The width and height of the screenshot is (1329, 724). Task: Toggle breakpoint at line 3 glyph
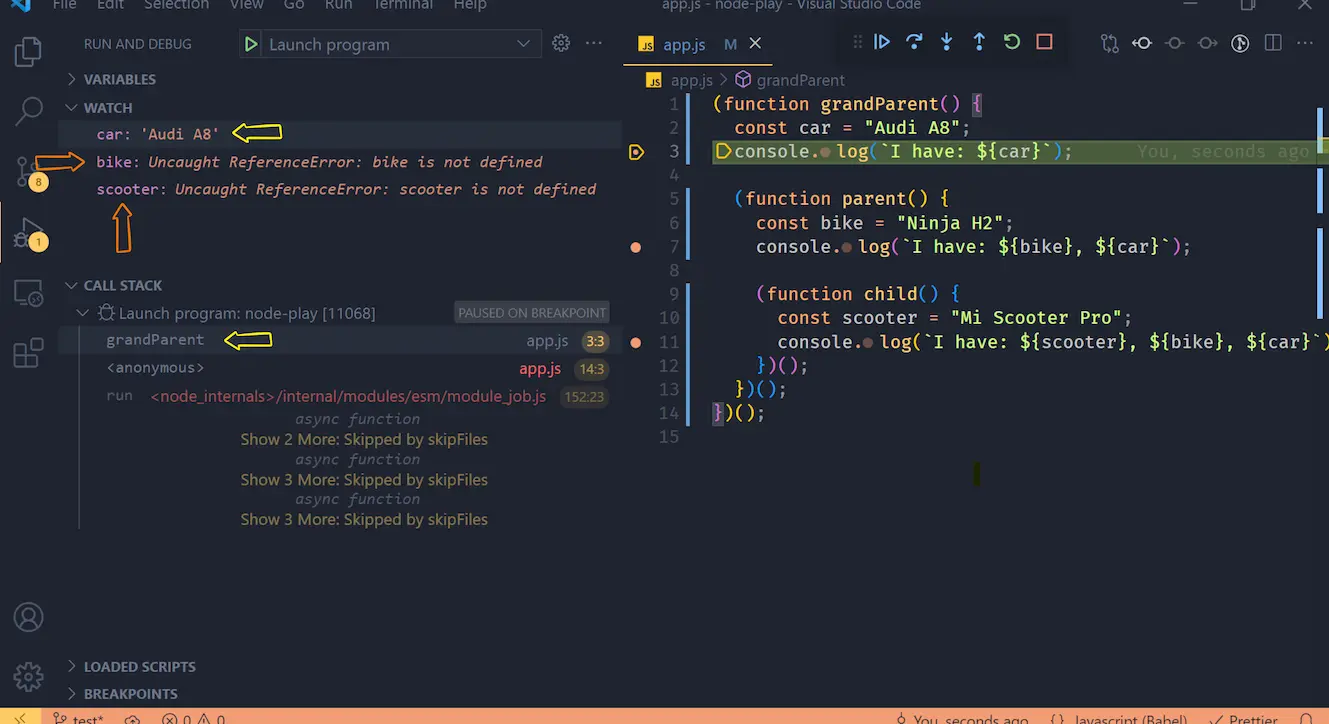tap(636, 152)
